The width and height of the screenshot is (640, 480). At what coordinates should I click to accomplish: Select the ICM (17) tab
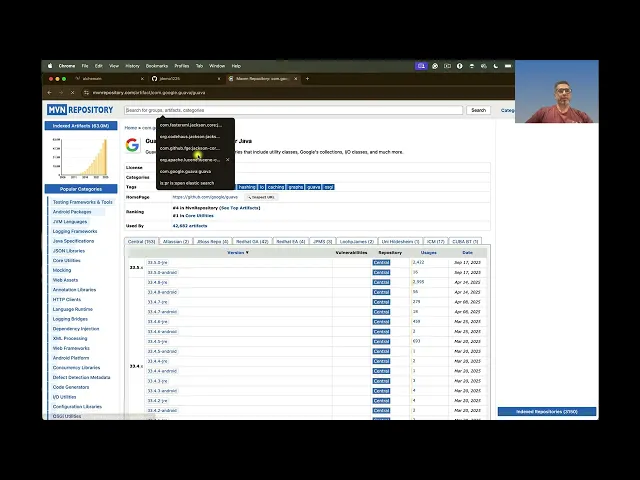(x=436, y=242)
